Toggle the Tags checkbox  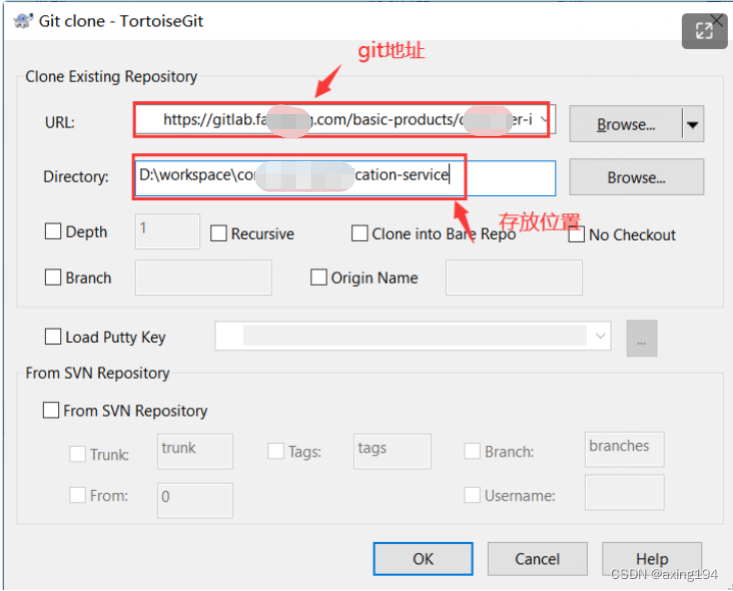[x=275, y=451]
